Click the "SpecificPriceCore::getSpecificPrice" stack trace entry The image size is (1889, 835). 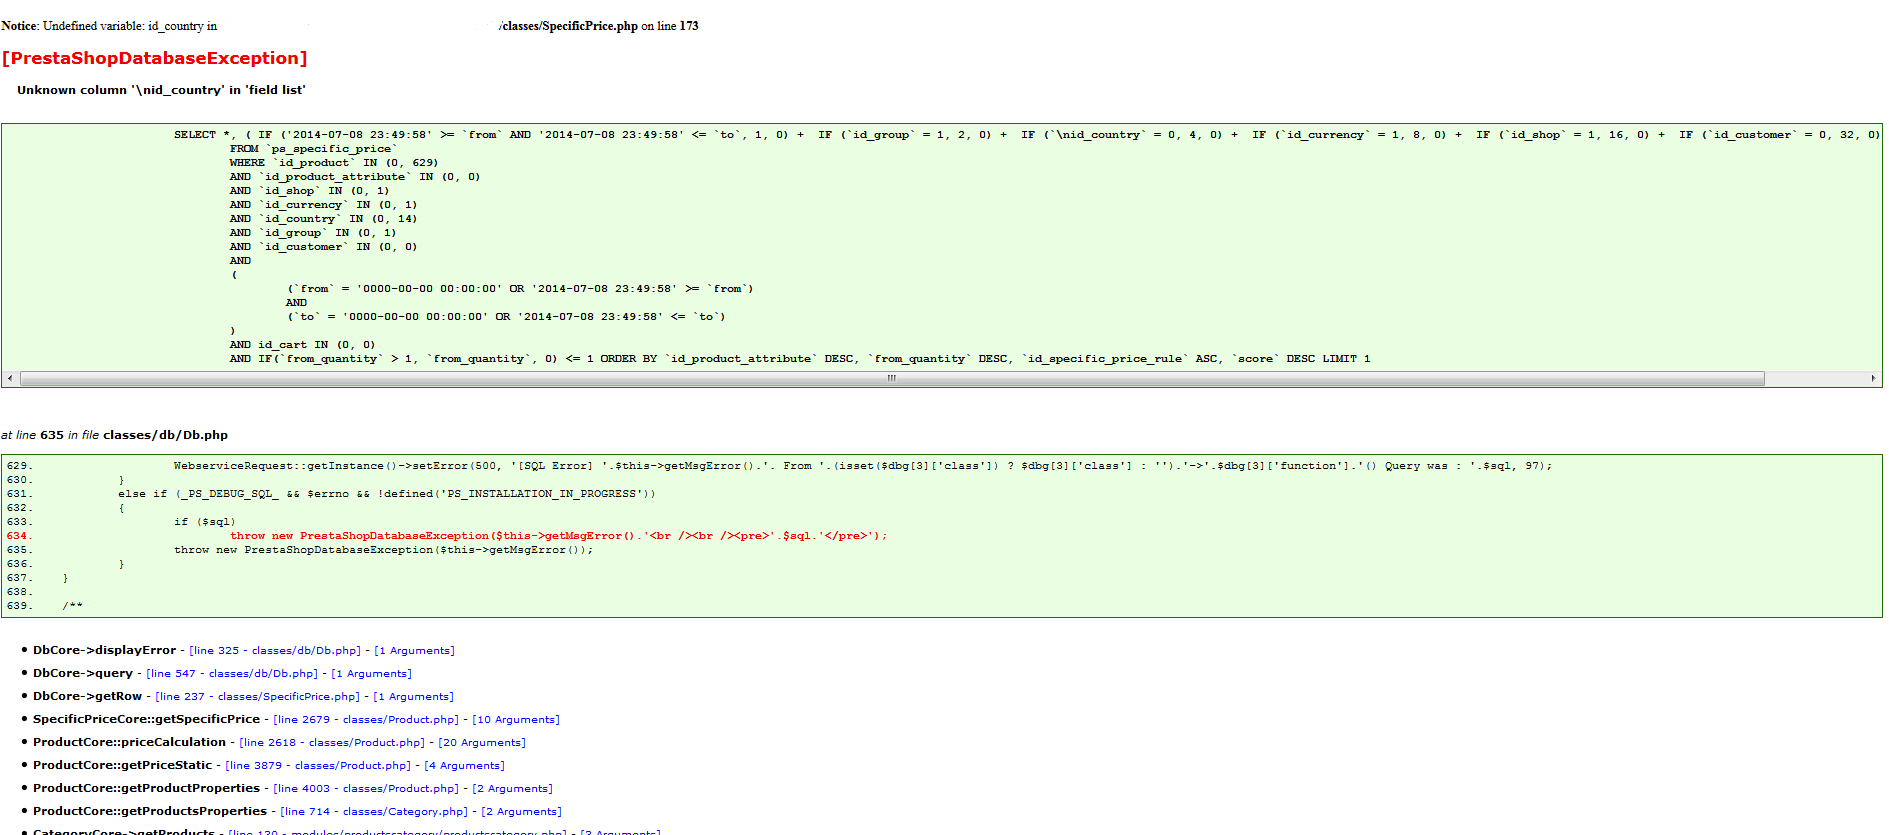pos(146,719)
